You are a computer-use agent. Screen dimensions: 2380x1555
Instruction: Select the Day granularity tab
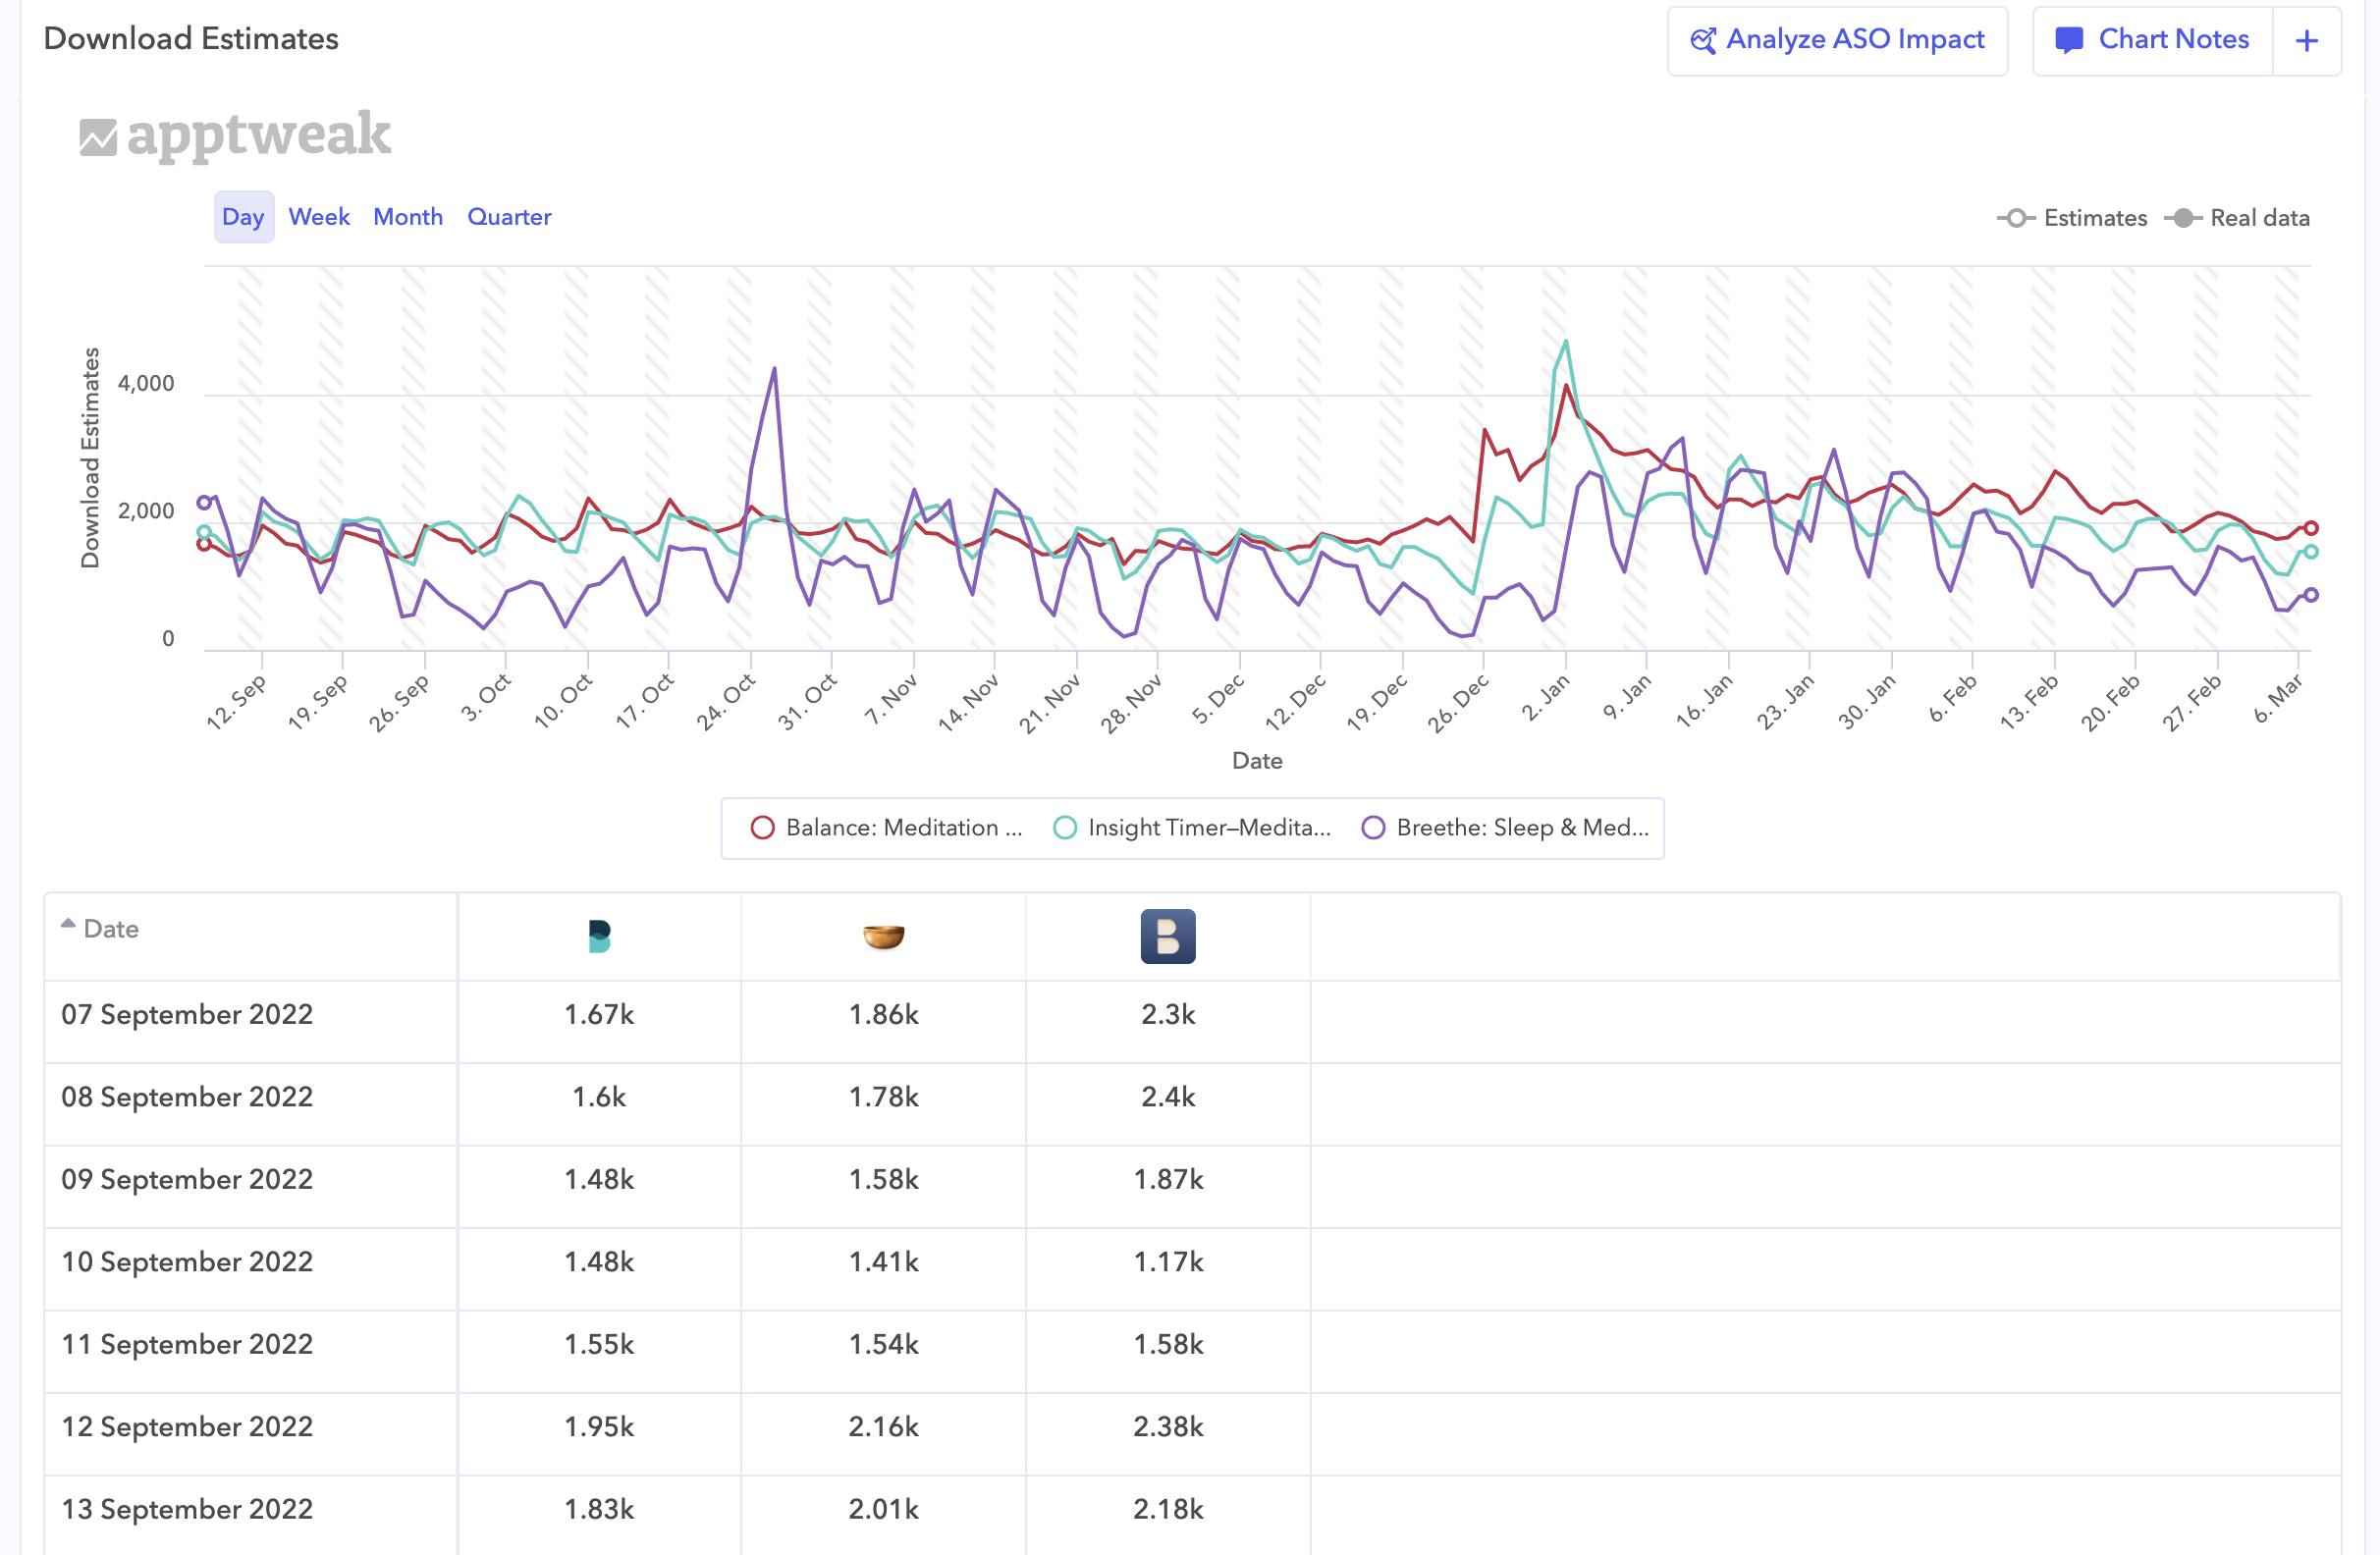click(243, 217)
